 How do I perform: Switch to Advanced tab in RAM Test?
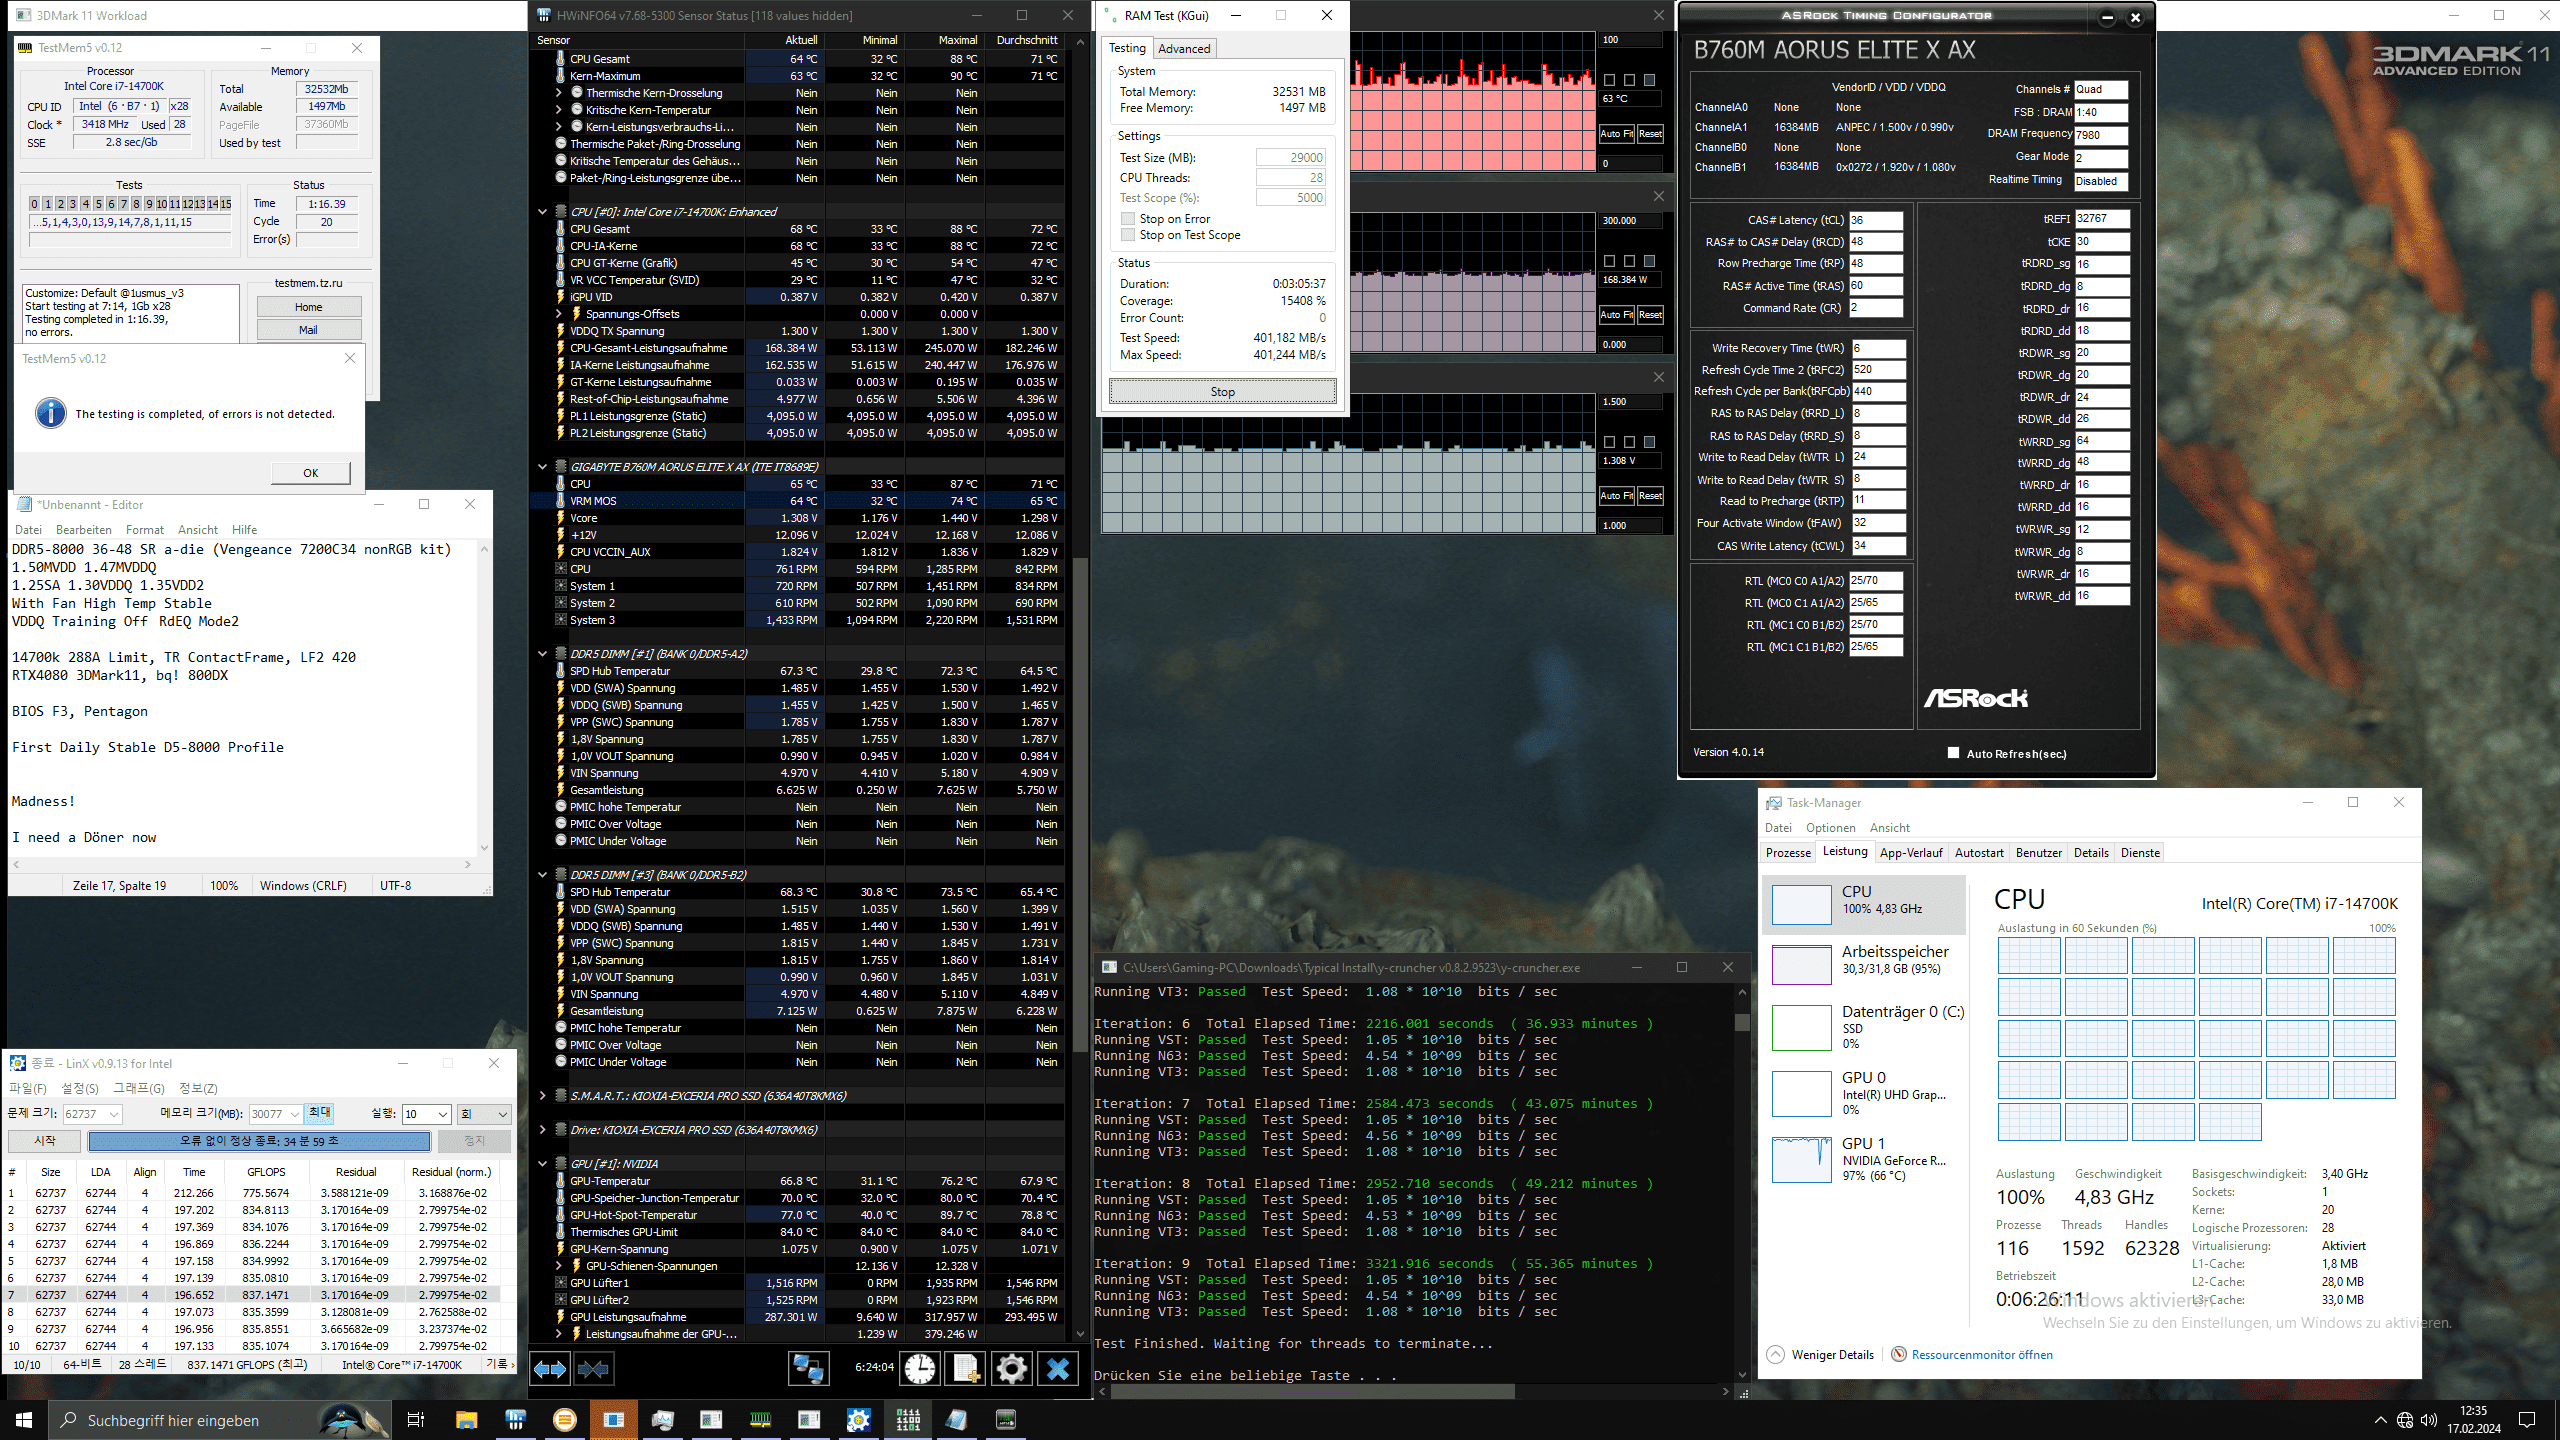tap(1184, 49)
